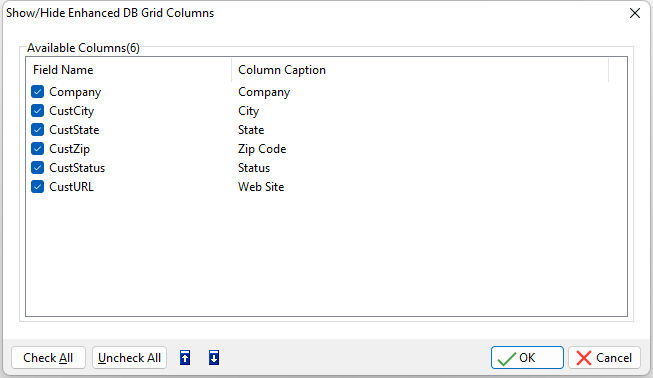Click the Field Name column header
Viewport: 653px width, 378px height.
tap(129, 70)
